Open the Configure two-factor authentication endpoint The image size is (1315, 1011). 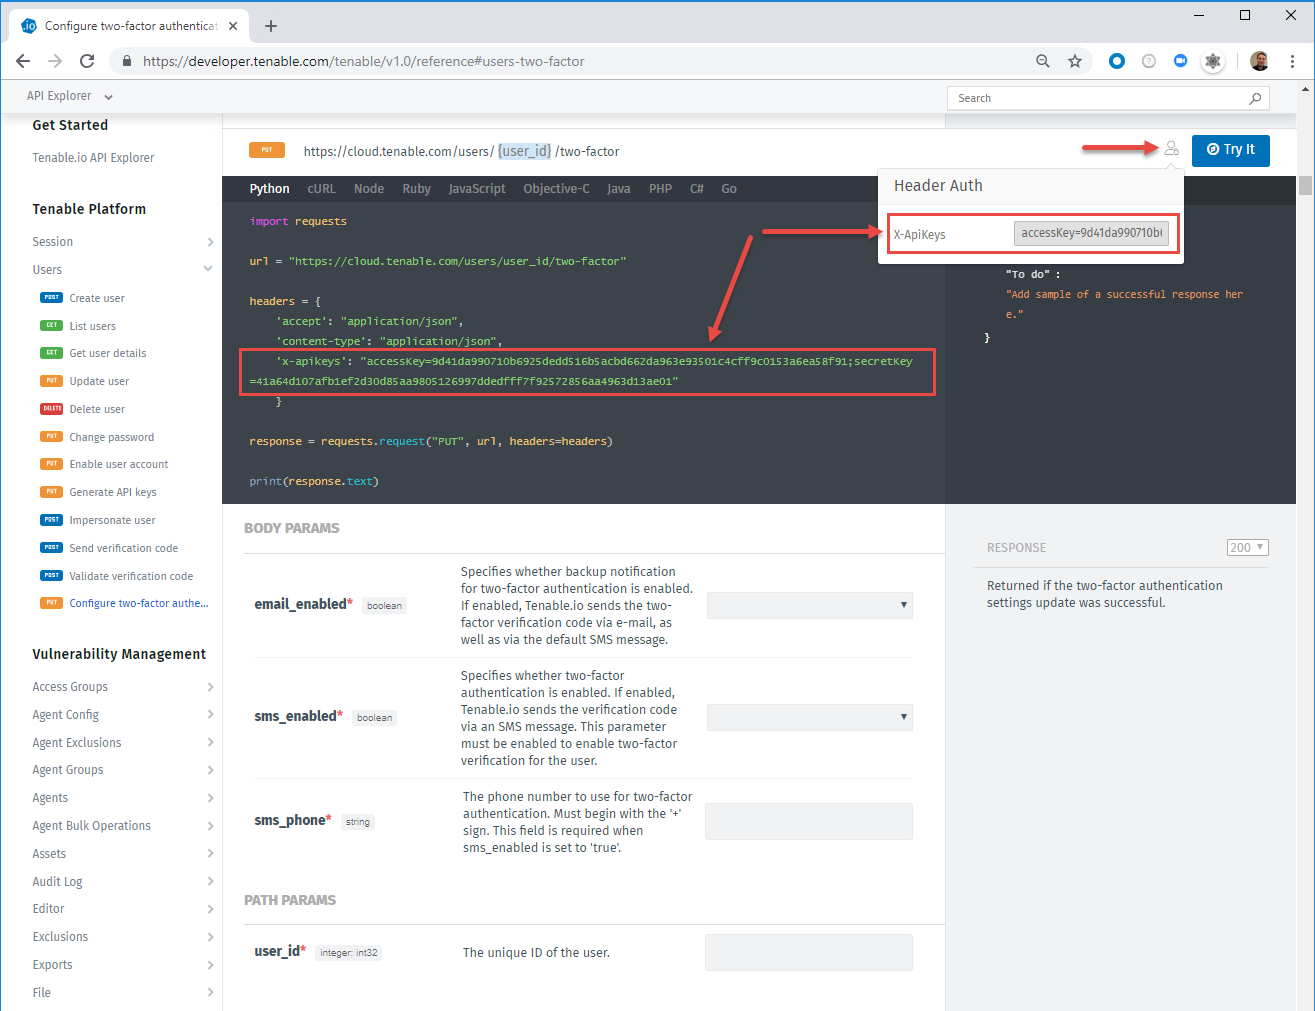138,603
